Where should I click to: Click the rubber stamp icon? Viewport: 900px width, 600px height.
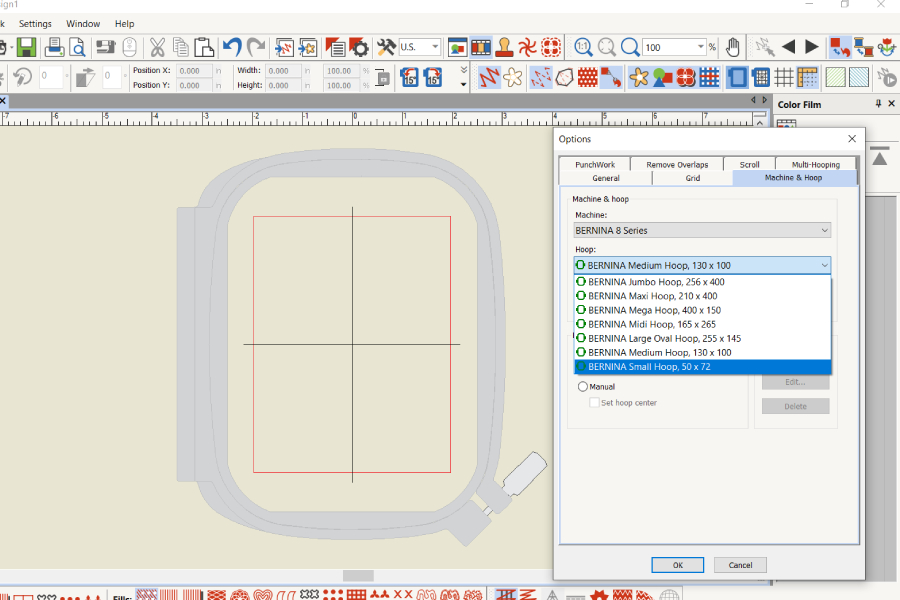tap(505, 47)
